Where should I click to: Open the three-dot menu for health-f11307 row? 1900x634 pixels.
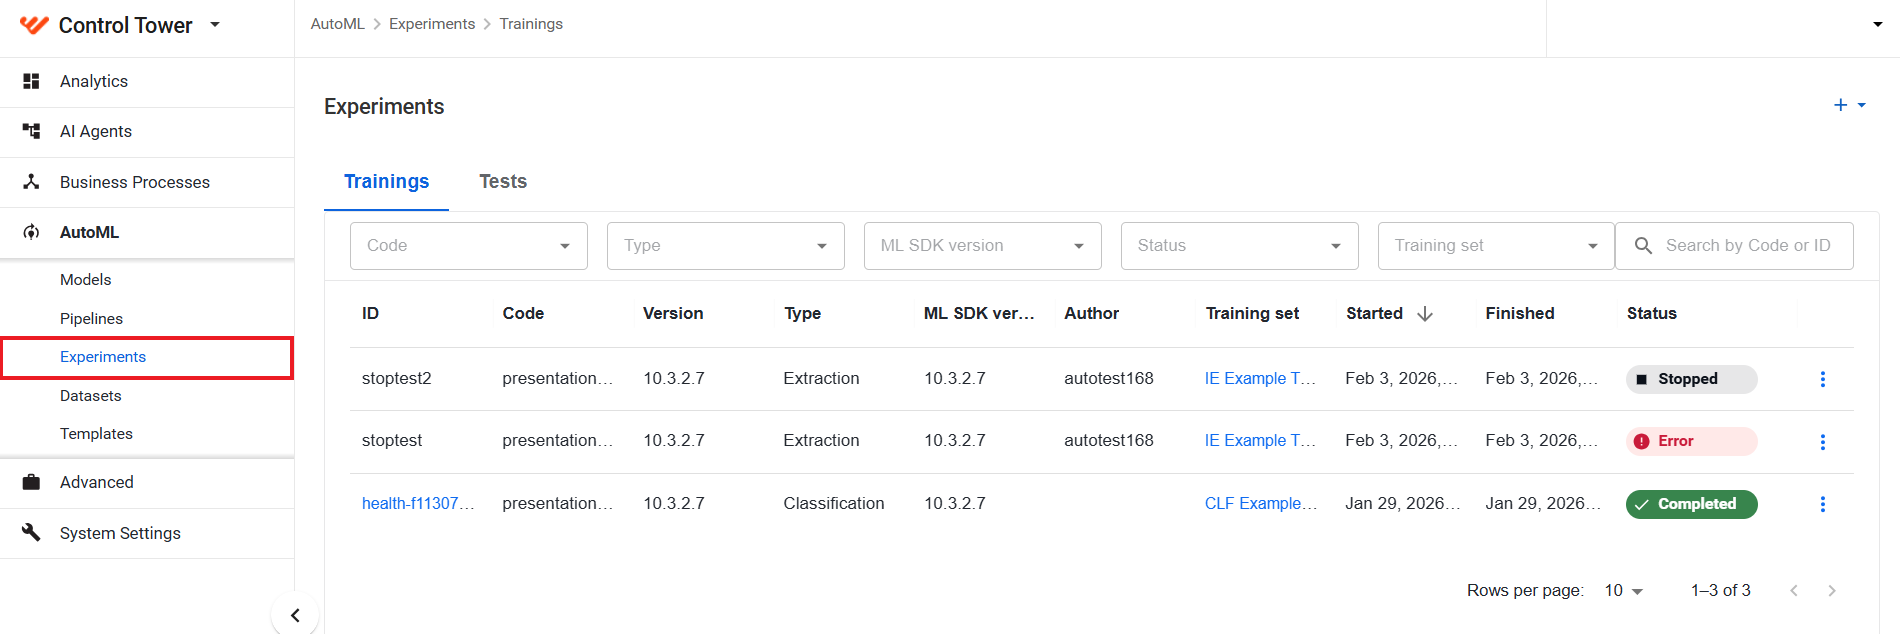1822,504
